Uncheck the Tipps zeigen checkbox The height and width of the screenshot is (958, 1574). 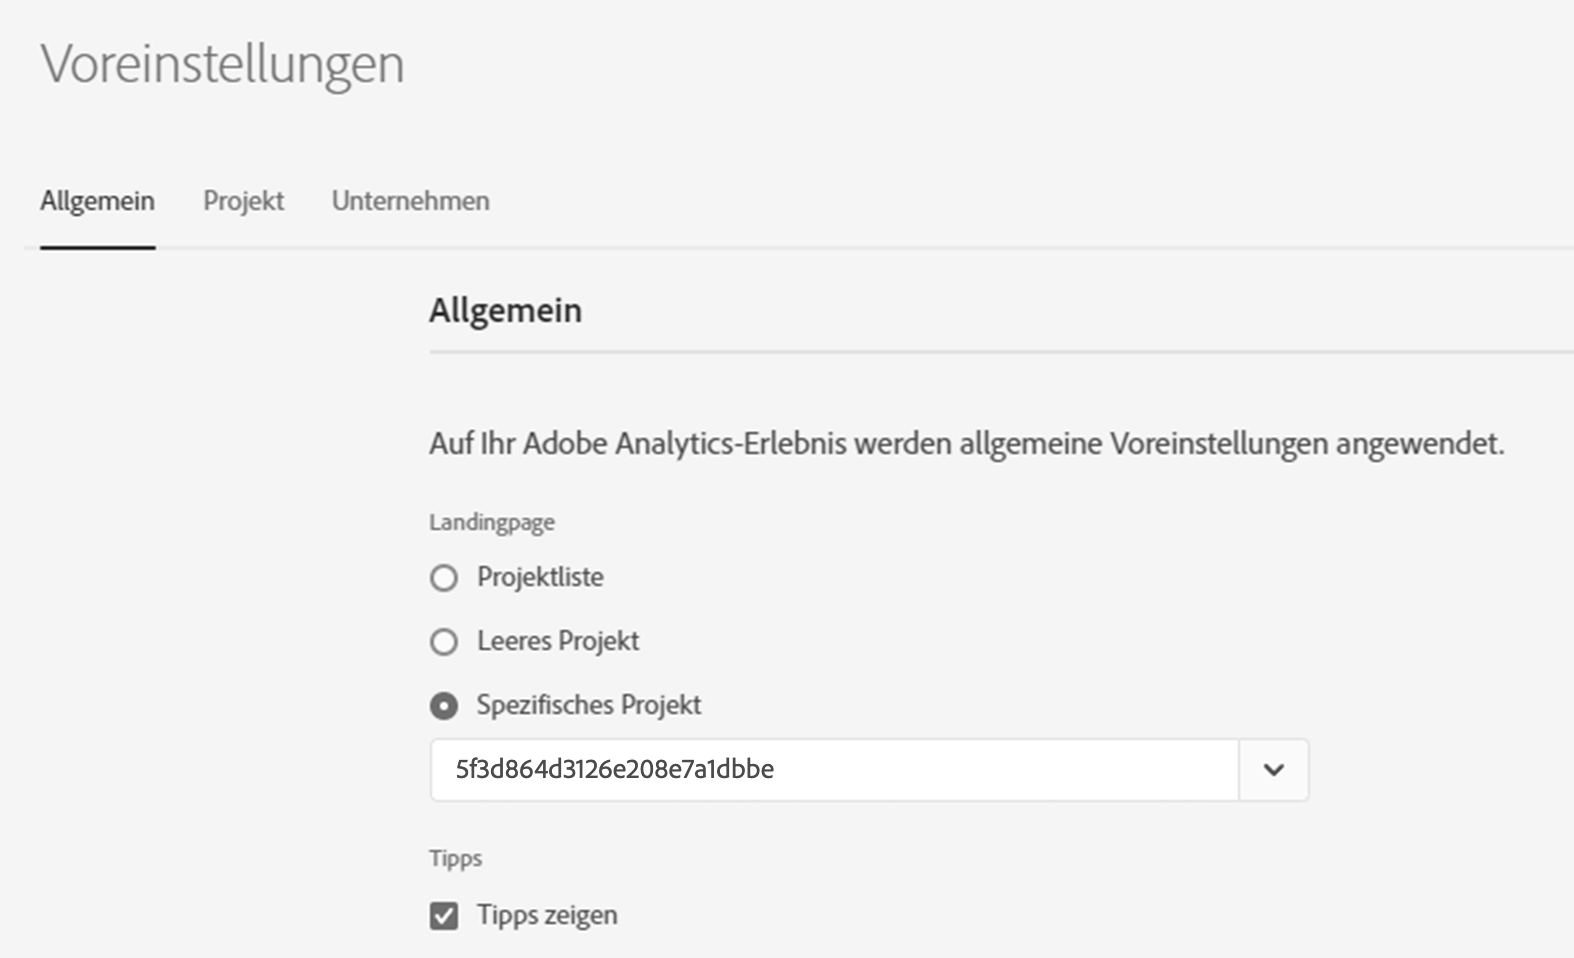[444, 916]
